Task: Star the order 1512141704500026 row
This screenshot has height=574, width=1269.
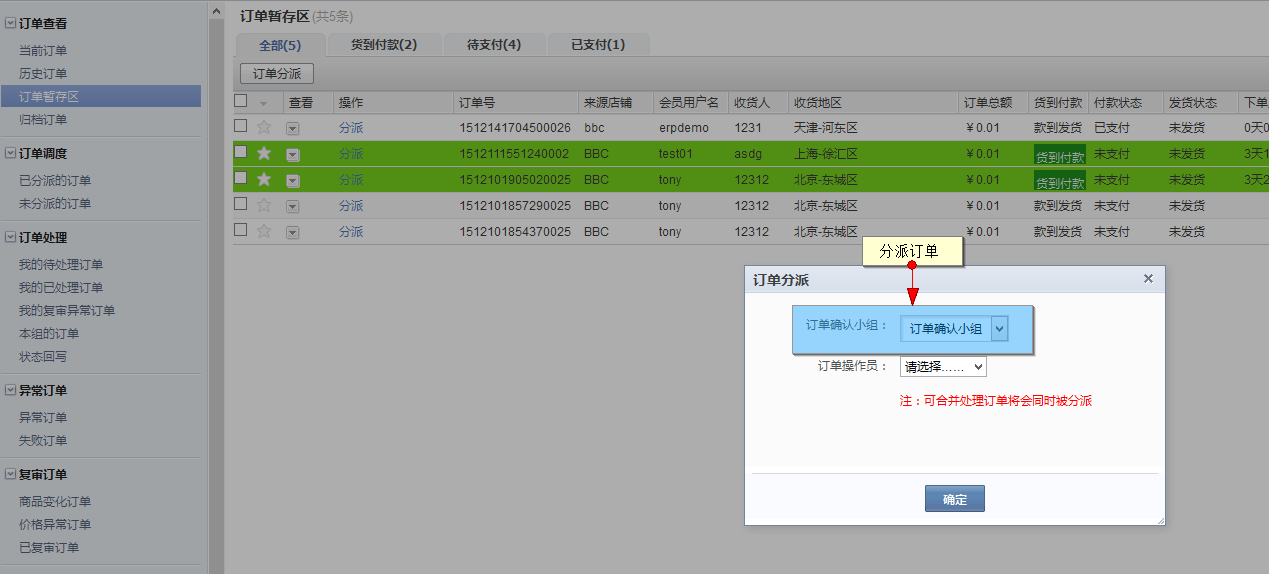Action: pos(264,127)
